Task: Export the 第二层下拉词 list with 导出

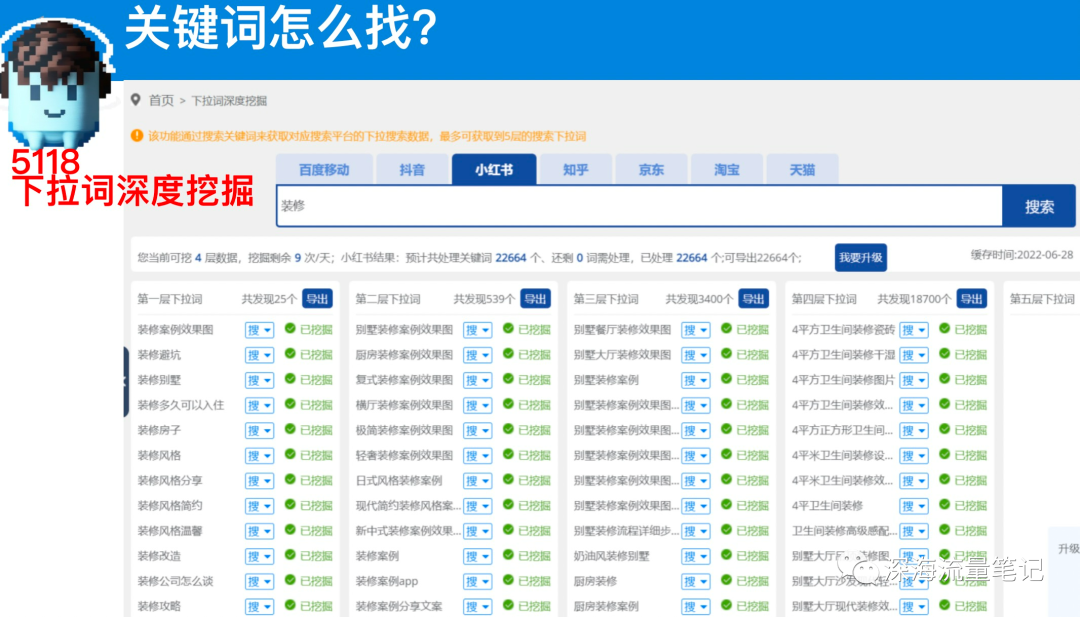Action: coord(535,299)
